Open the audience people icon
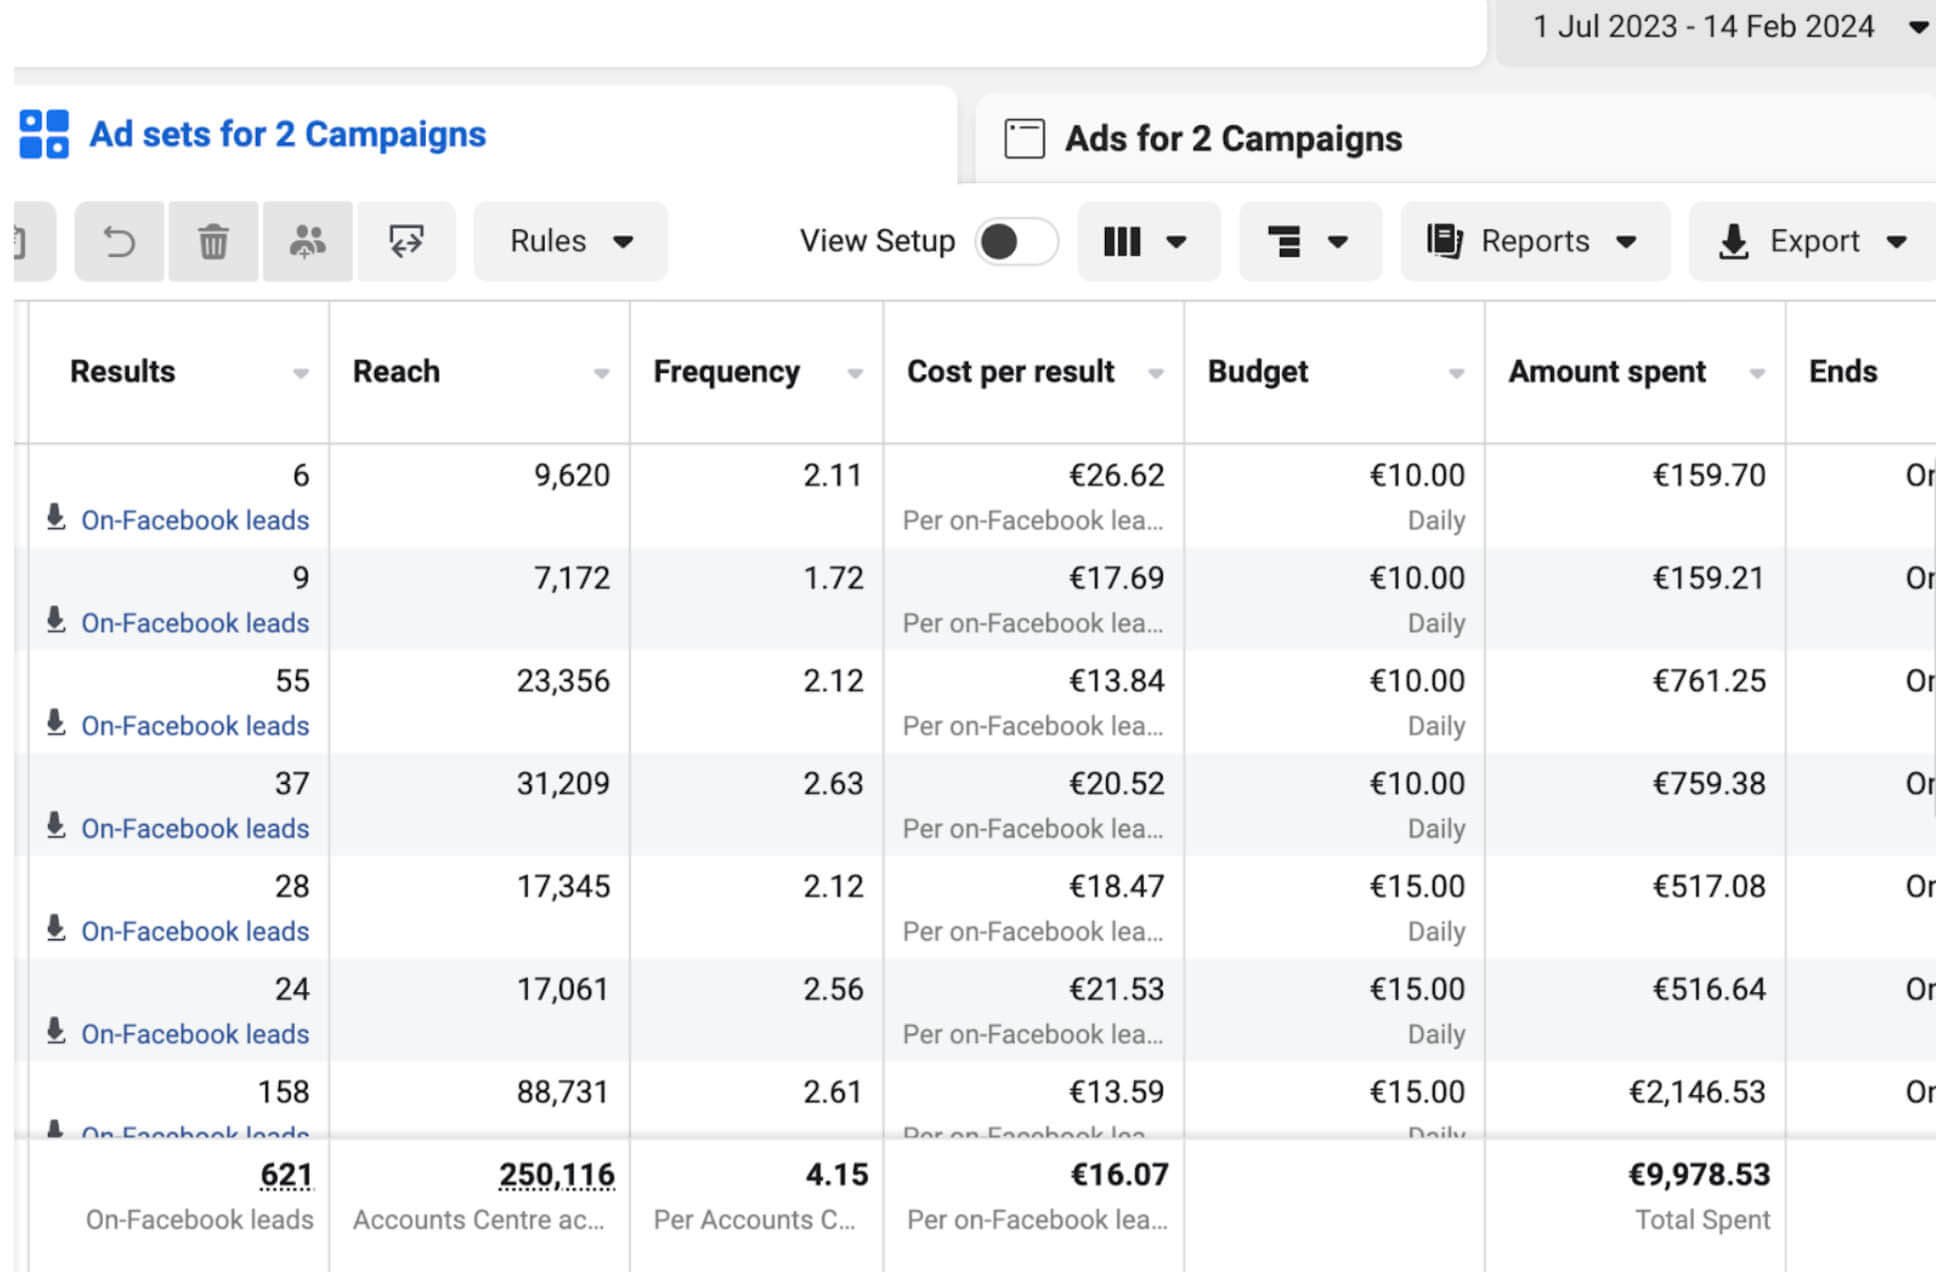This screenshot has width=1936, height=1272. point(307,241)
